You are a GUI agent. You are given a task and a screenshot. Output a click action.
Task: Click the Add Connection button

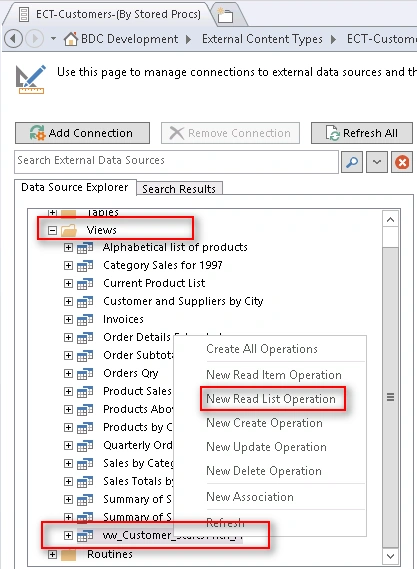(x=82, y=133)
